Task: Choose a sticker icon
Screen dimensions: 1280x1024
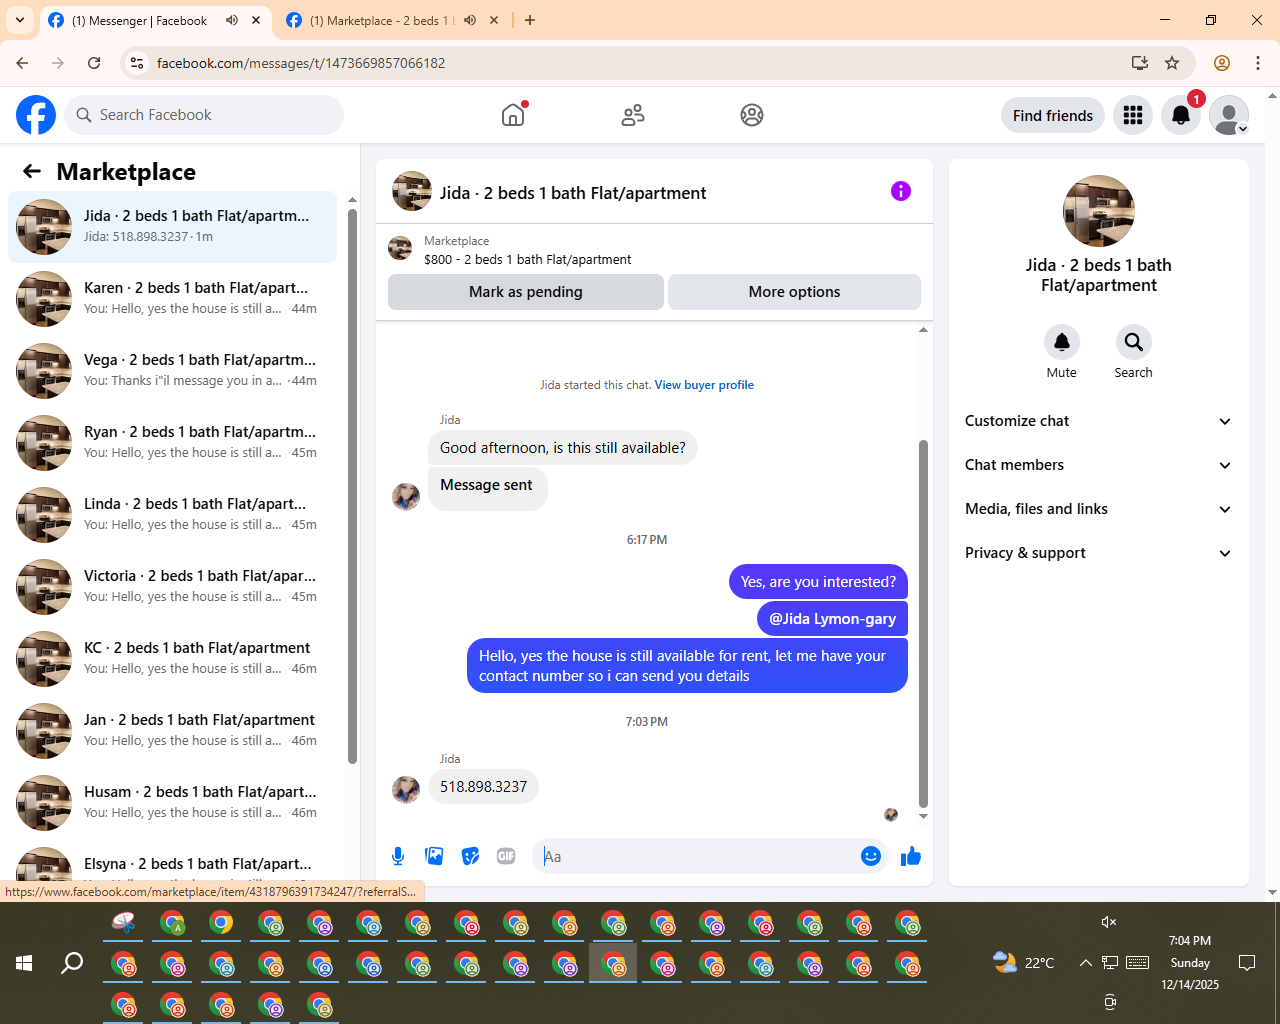Action: tap(470, 856)
